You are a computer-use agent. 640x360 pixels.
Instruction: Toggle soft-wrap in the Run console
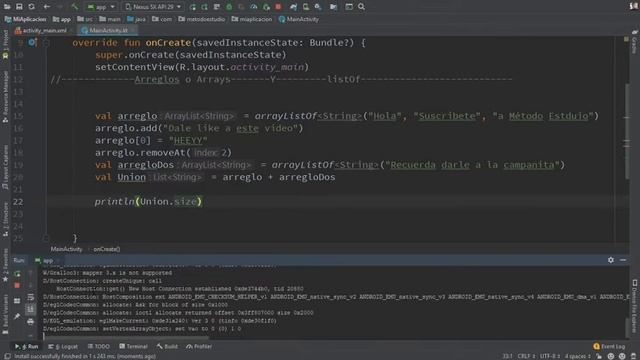click(31, 298)
